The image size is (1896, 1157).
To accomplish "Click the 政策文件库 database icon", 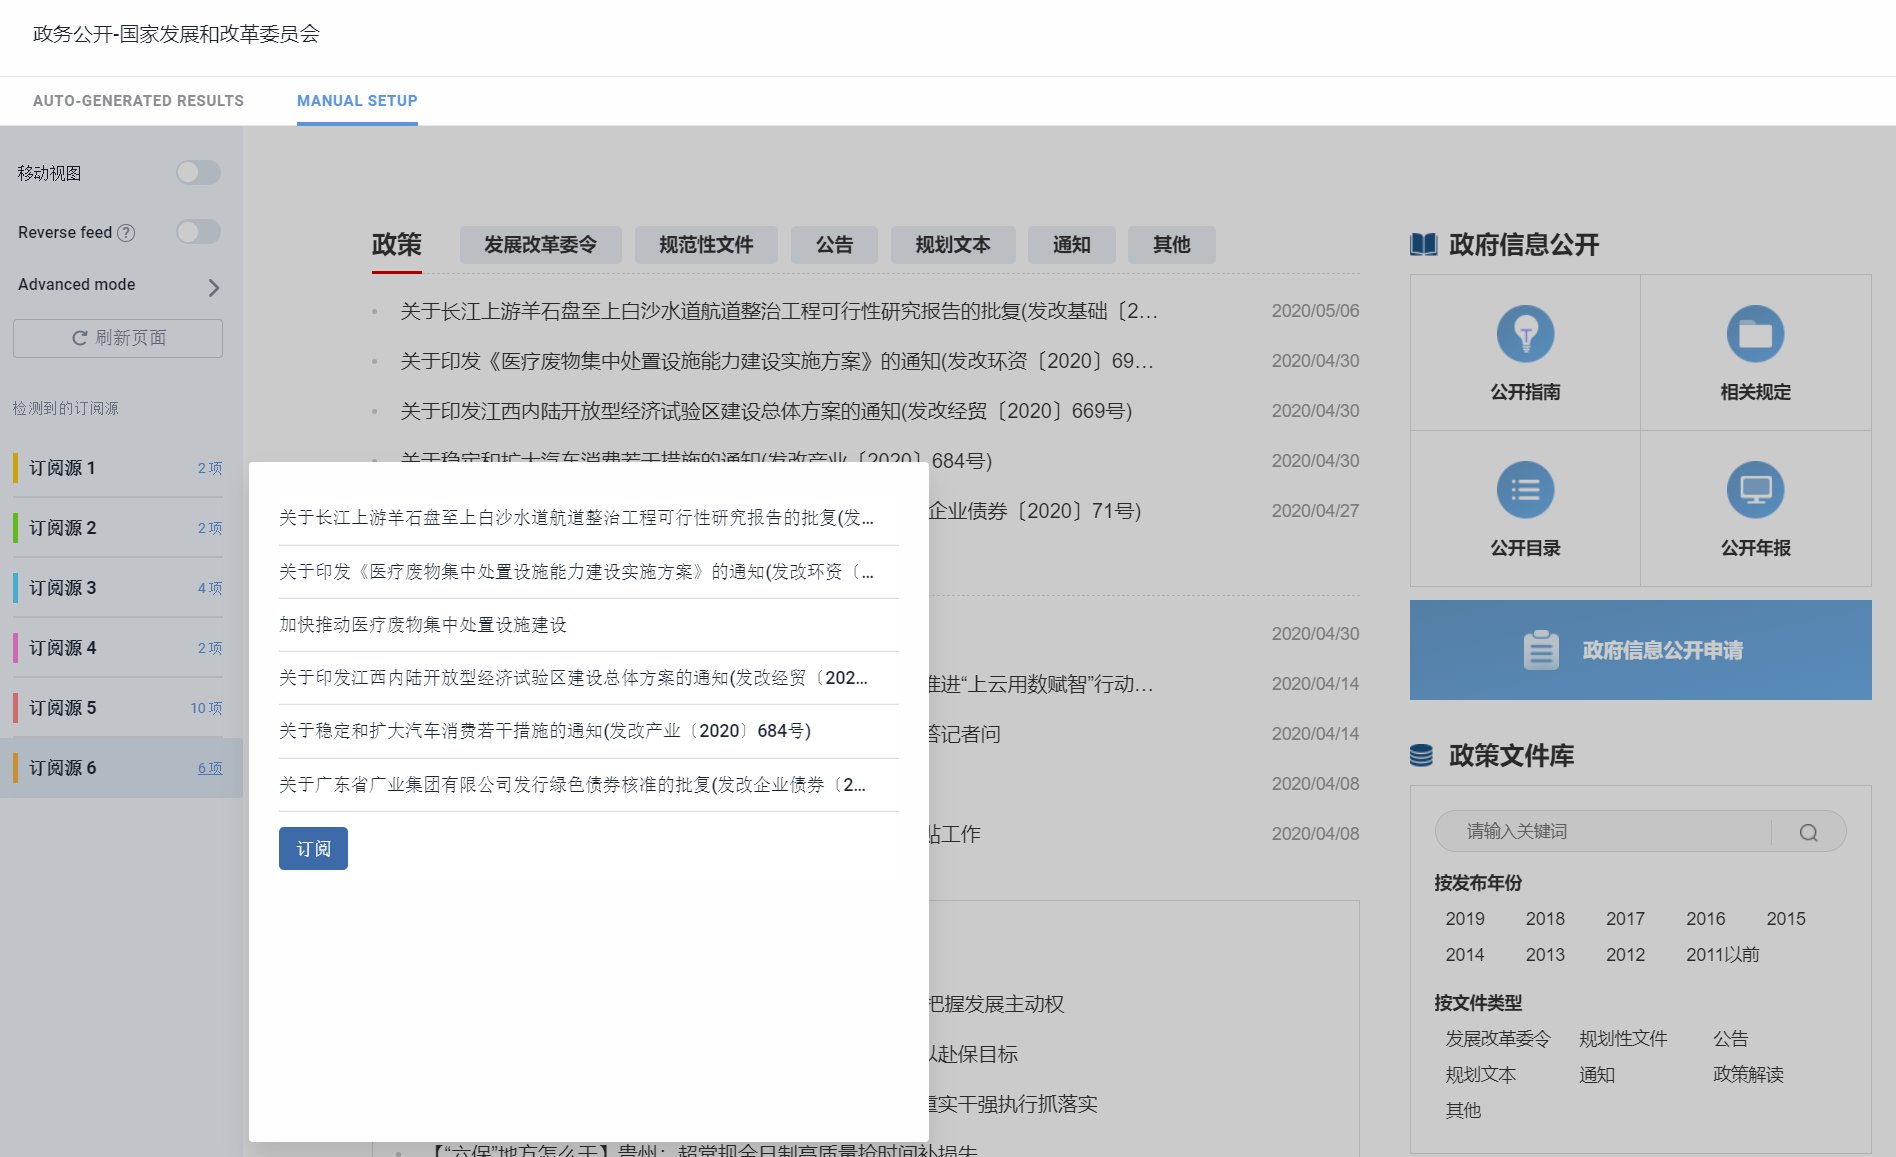I will coord(1421,756).
